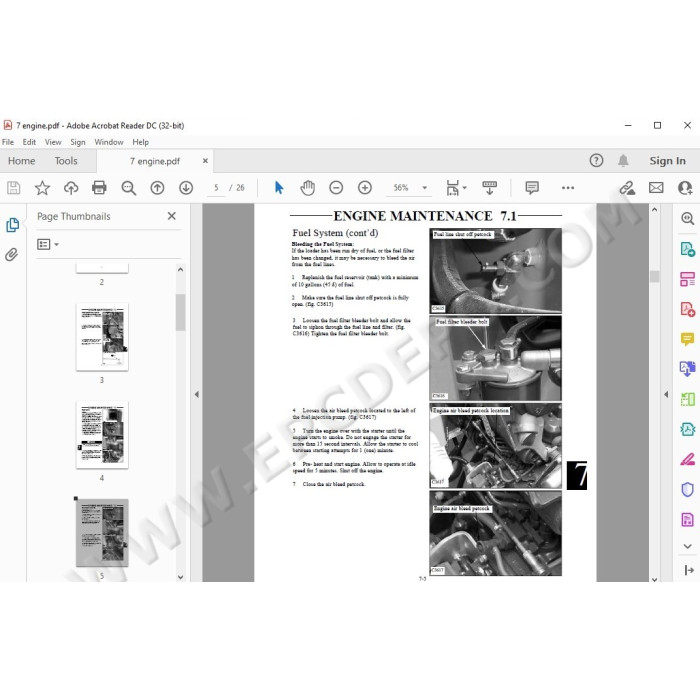Open the fit page options dropdown

(464, 188)
